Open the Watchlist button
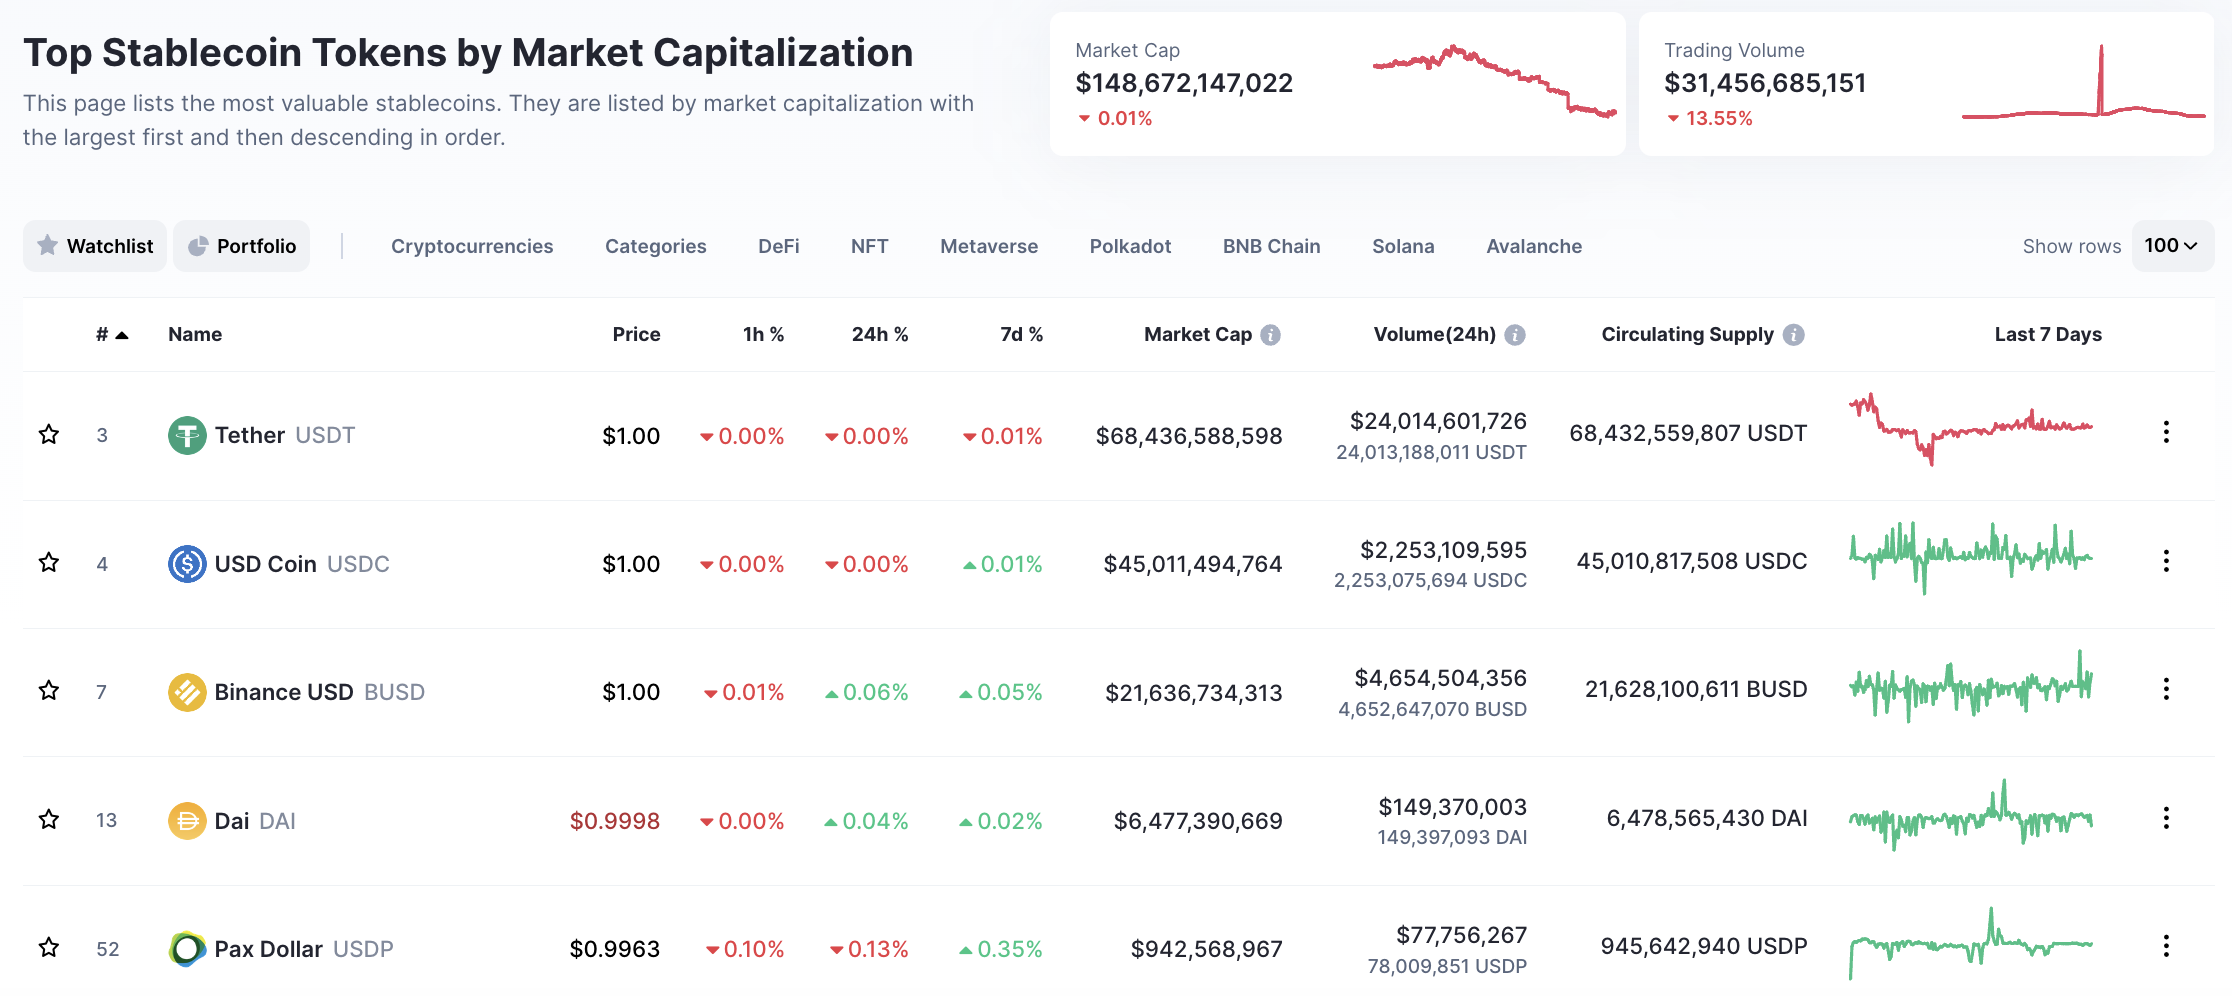 point(95,246)
